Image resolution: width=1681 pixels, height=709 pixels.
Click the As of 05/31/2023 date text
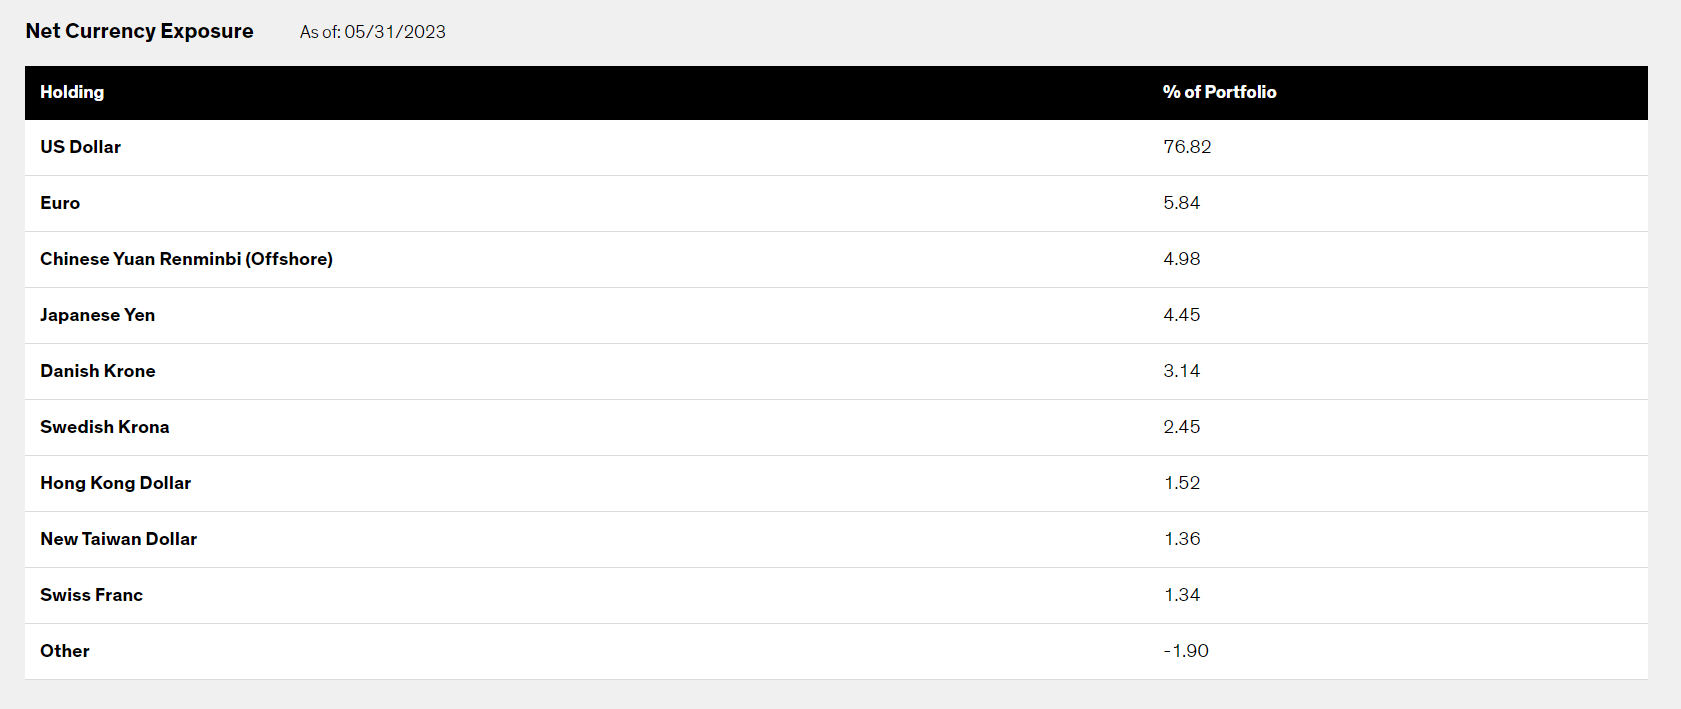[x=372, y=32]
